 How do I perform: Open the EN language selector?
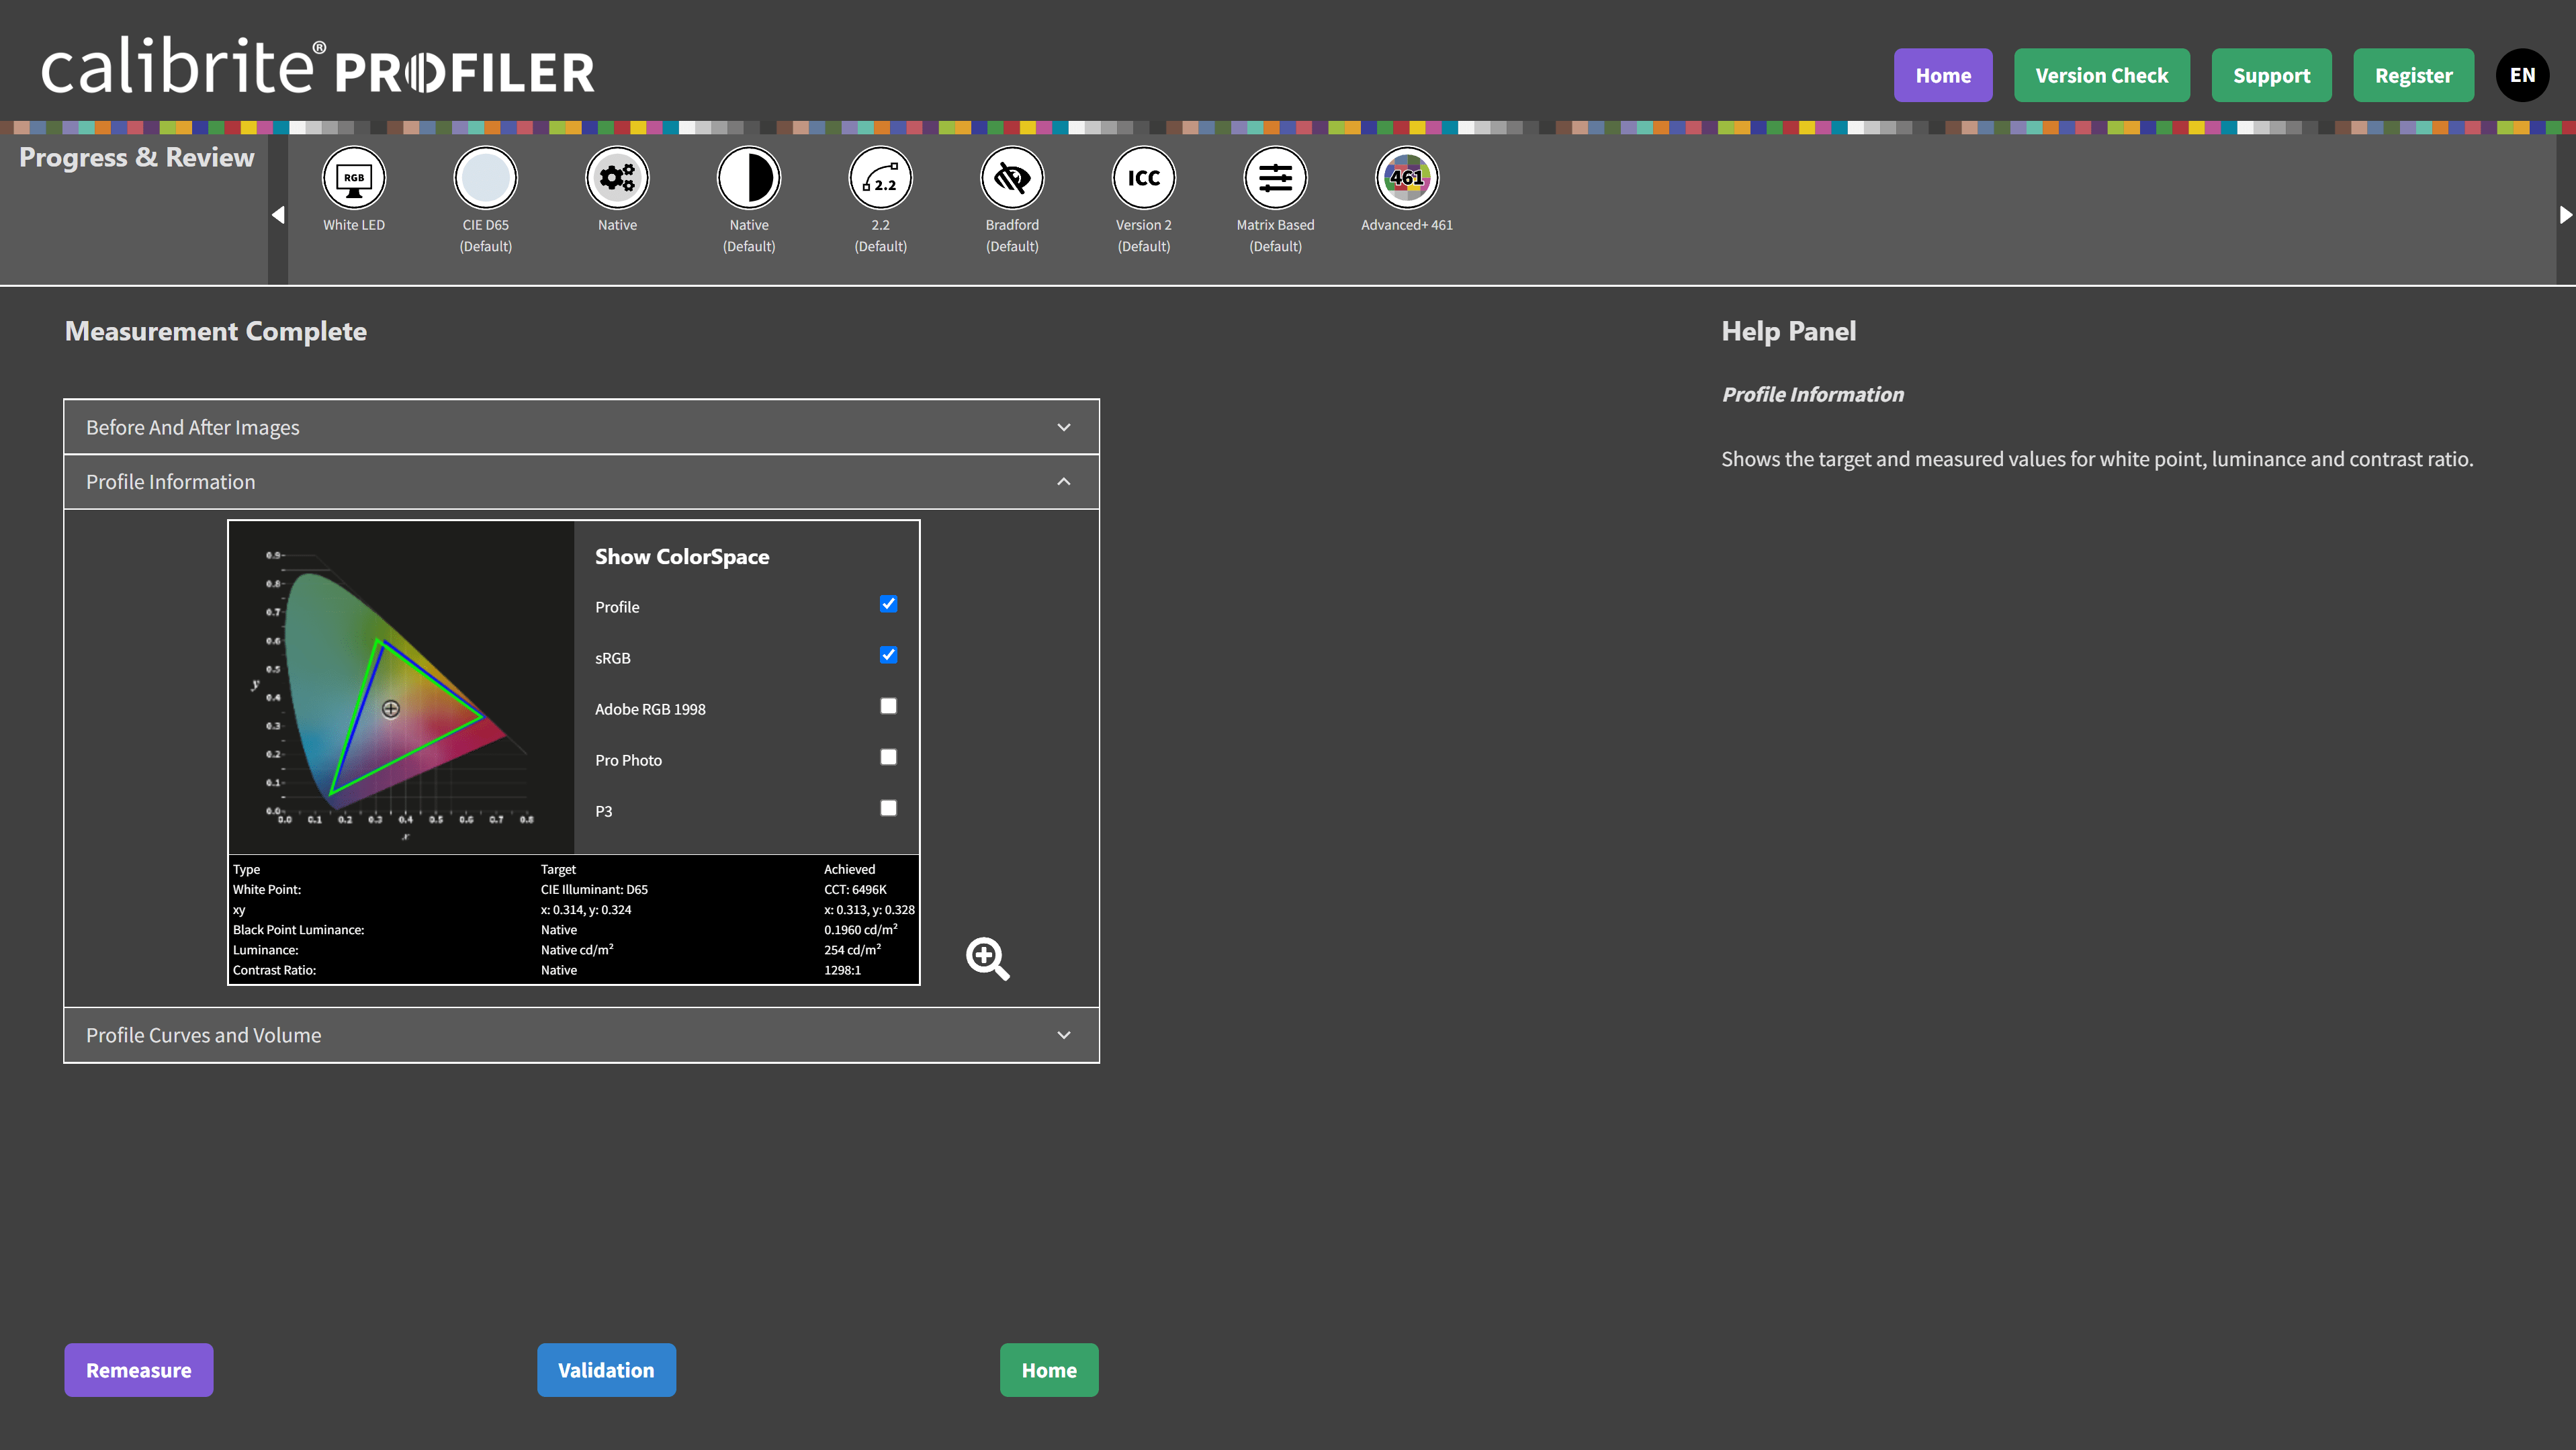(x=2522, y=75)
